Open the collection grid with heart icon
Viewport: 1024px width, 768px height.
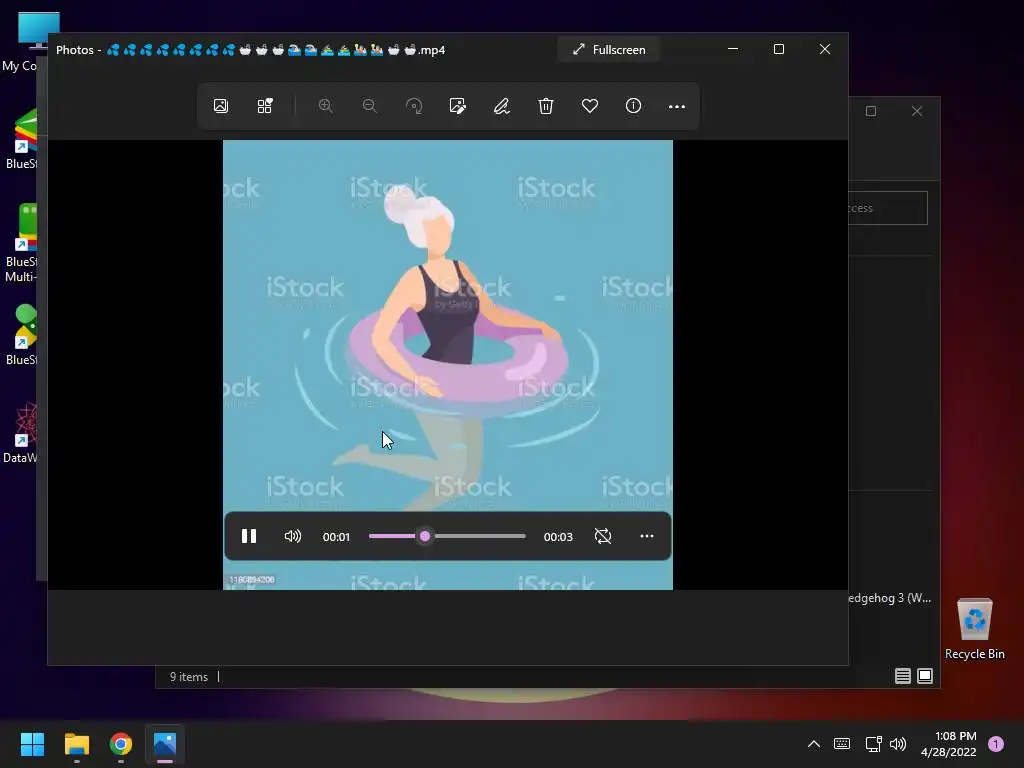click(x=264, y=106)
